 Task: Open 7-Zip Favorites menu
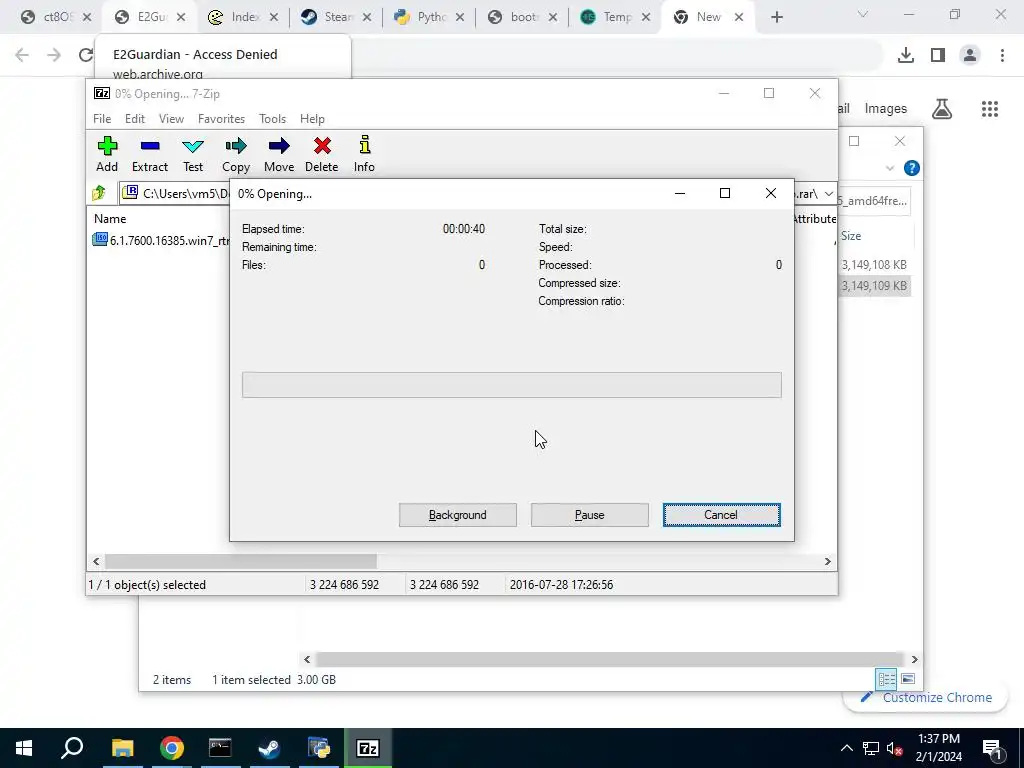pyautogui.click(x=221, y=119)
